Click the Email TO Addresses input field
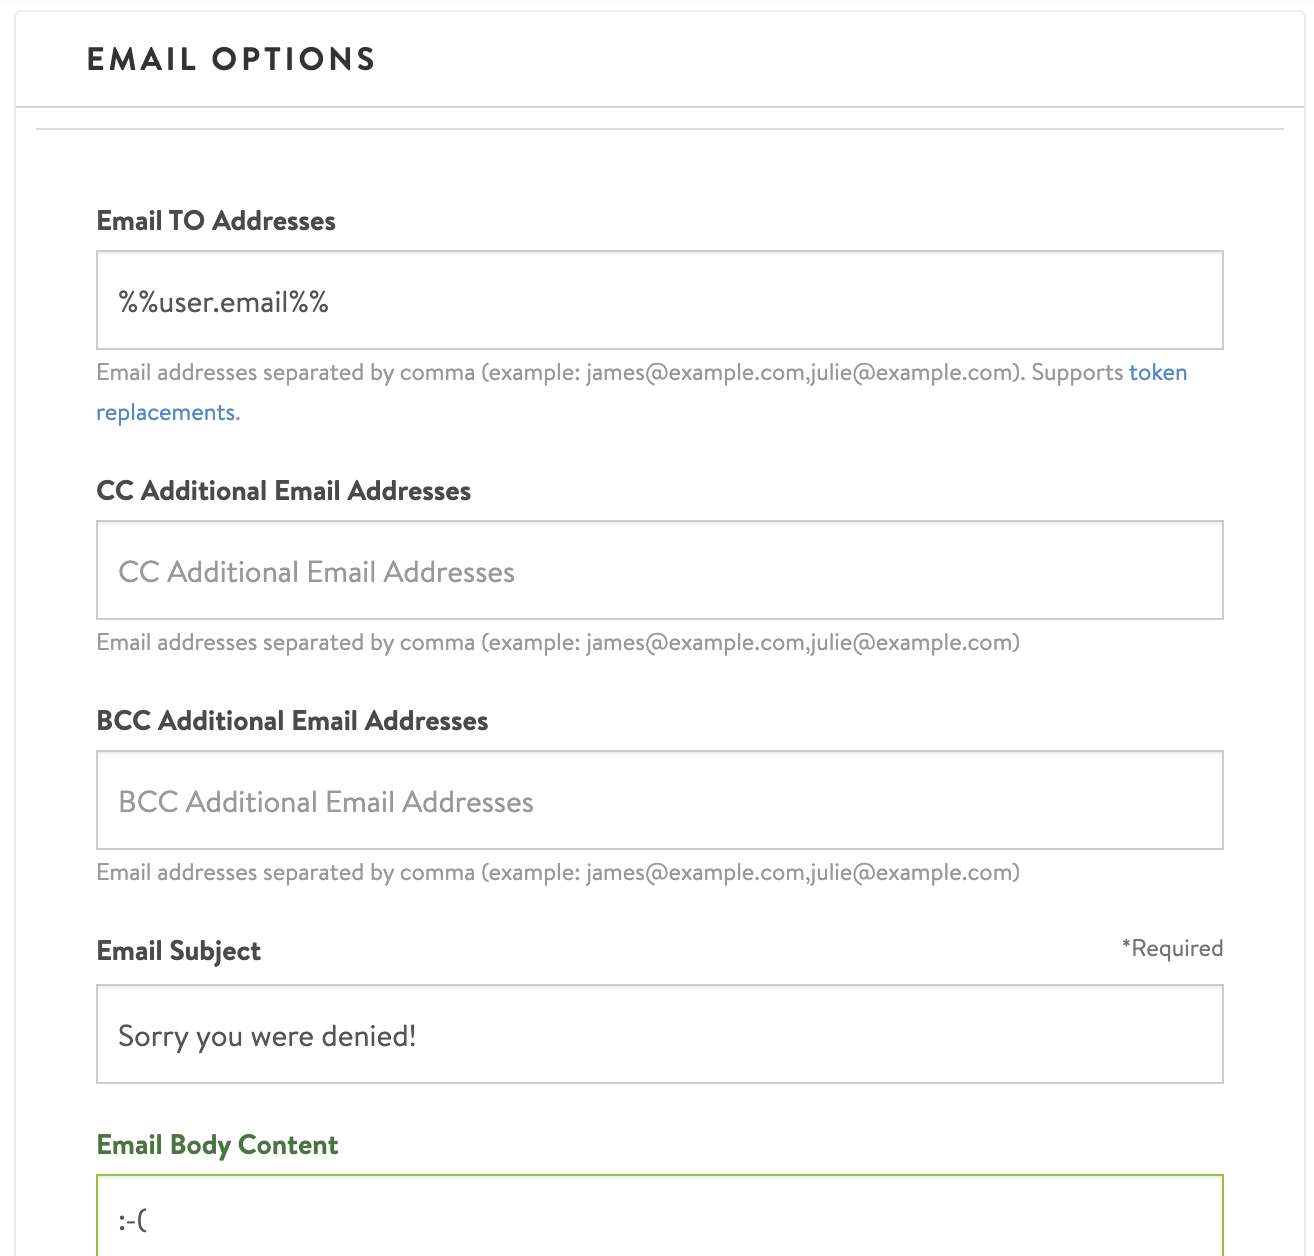The height and width of the screenshot is (1256, 1314). coord(658,300)
